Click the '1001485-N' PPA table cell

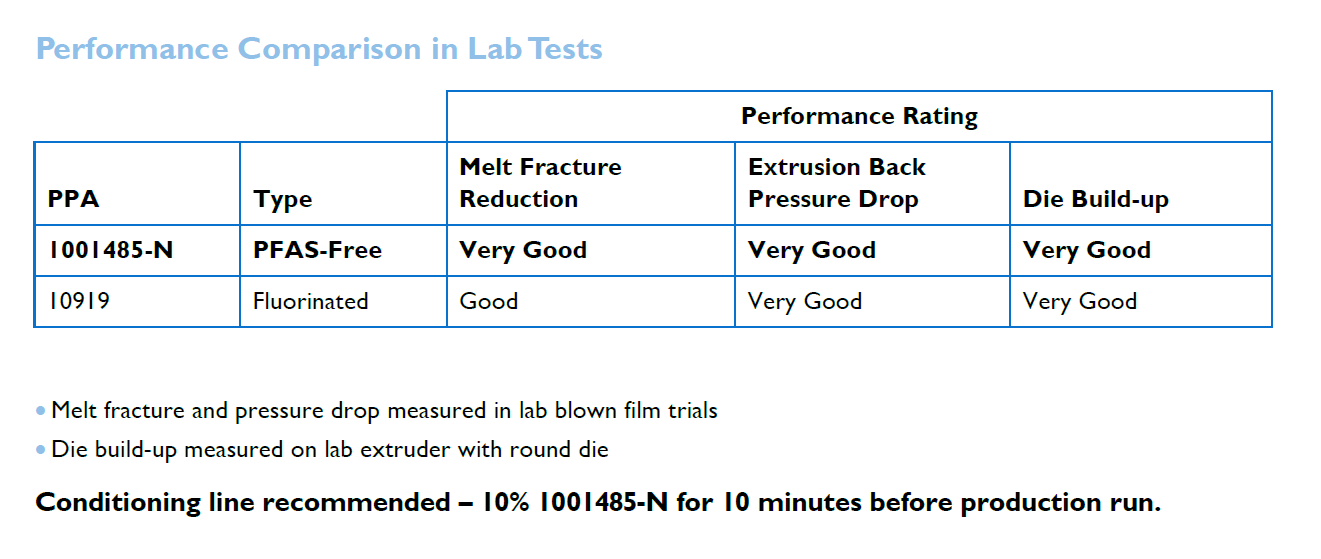[110, 250]
